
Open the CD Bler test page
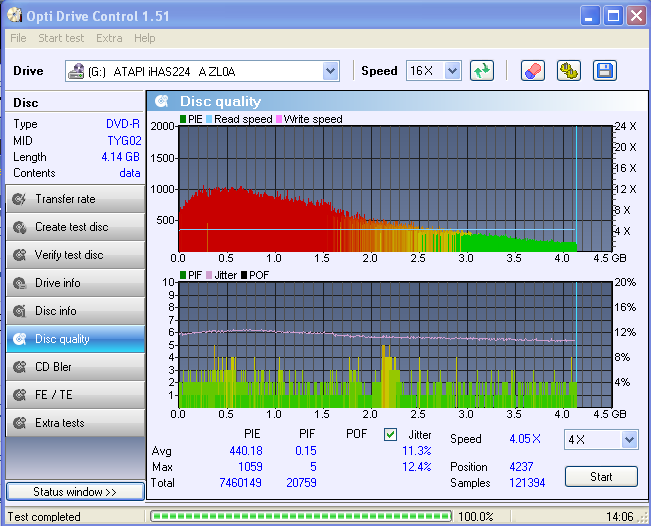75,367
